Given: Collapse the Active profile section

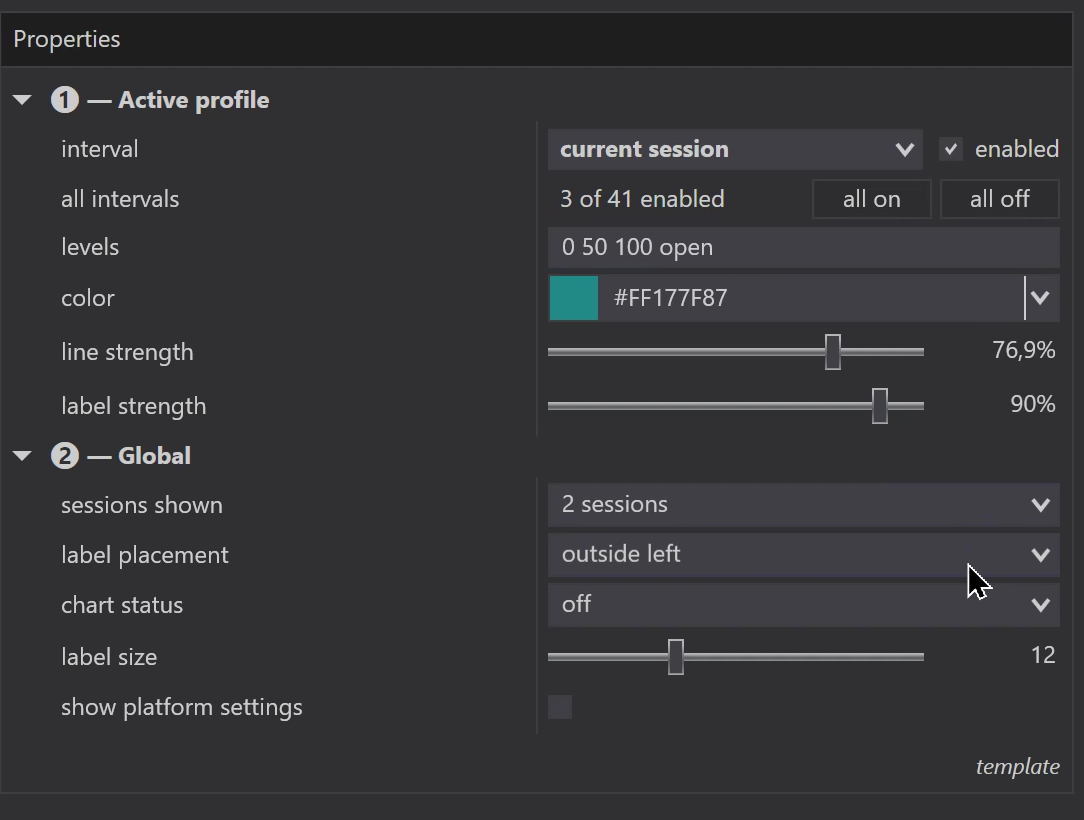Looking at the screenshot, I should (22, 100).
